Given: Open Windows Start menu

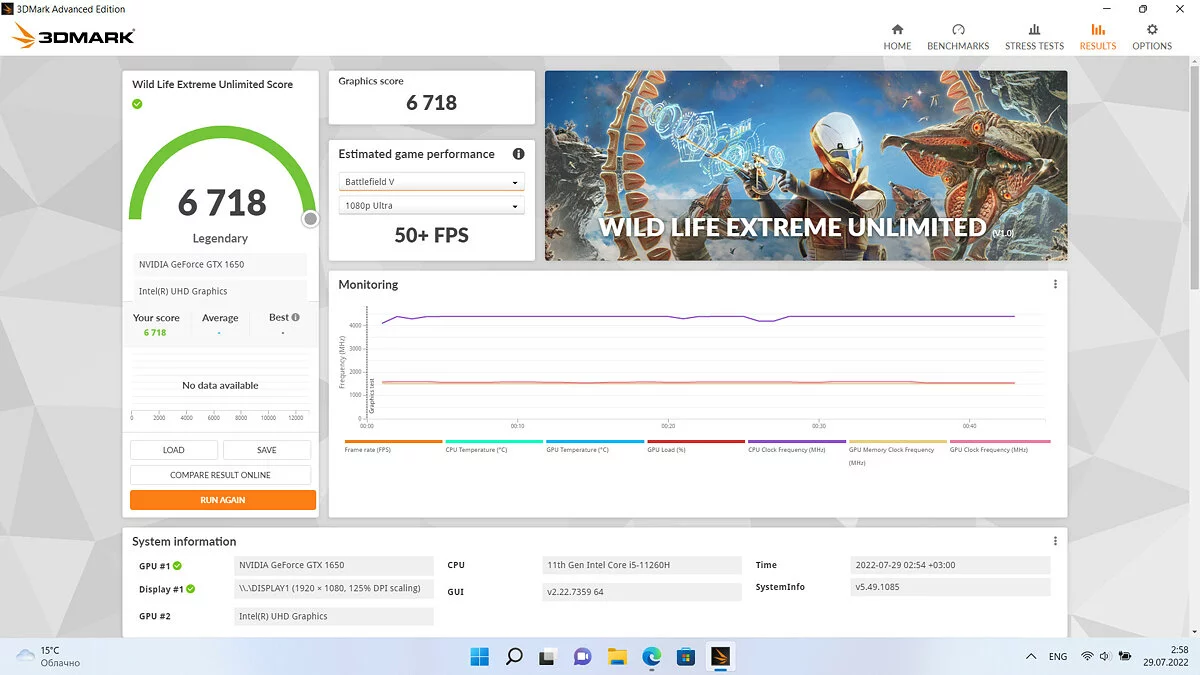Looking at the screenshot, I should coord(480,657).
